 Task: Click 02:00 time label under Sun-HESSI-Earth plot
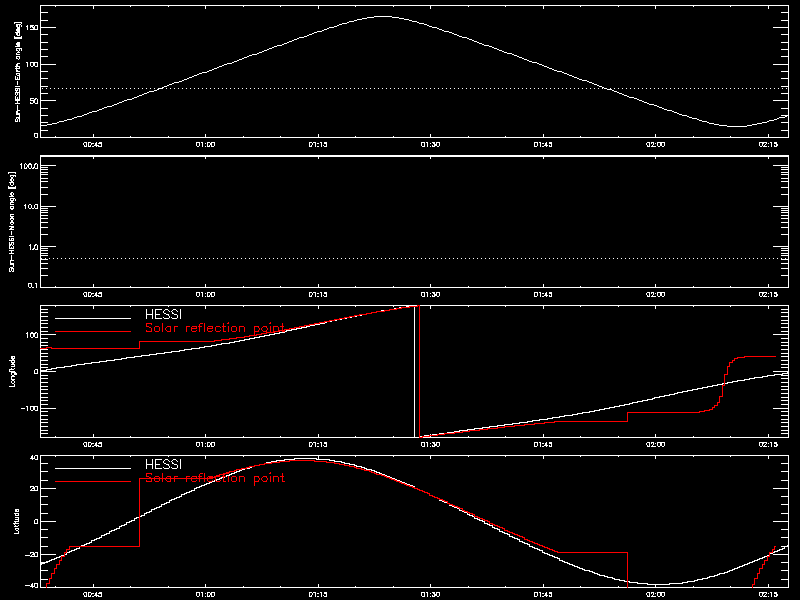coord(655,145)
